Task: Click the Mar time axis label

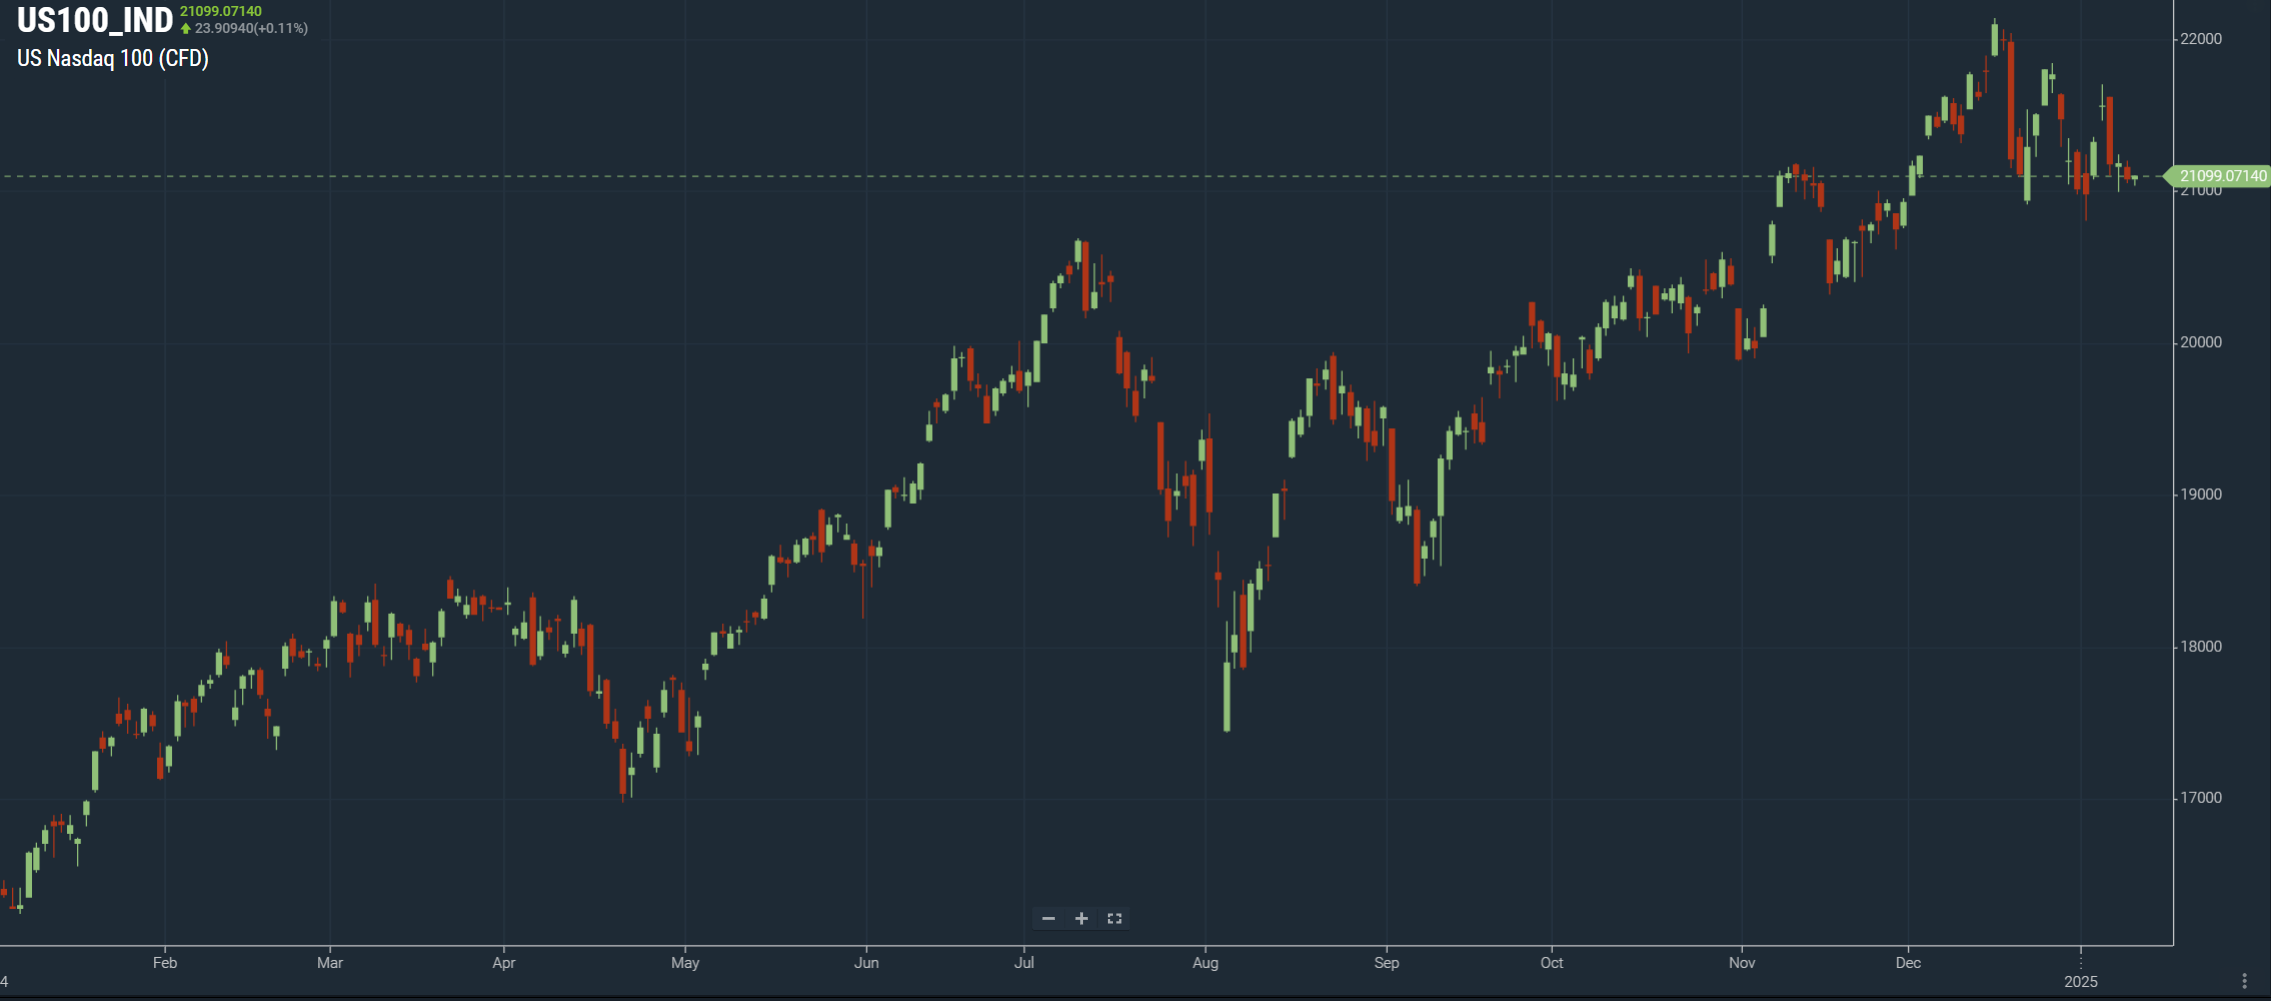Action: (330, 963)
